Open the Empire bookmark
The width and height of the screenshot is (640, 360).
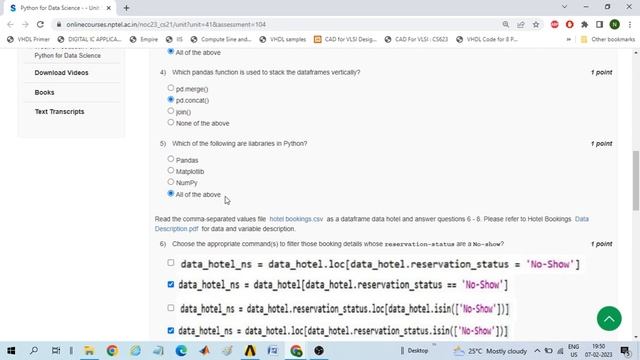144,40
